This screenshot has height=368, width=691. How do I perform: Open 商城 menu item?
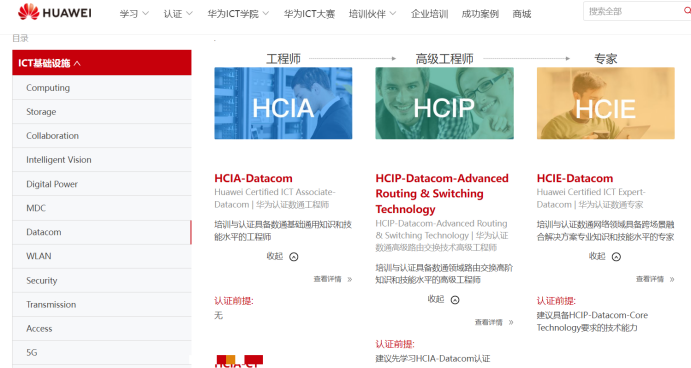click(x=521, y=14)
